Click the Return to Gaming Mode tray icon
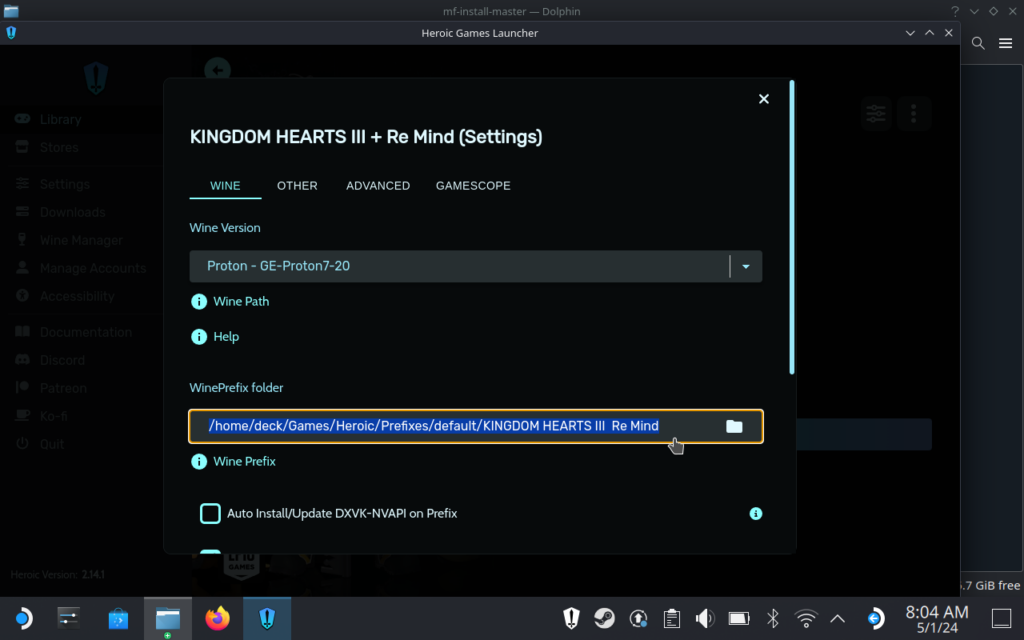 [x=875, y=618]
